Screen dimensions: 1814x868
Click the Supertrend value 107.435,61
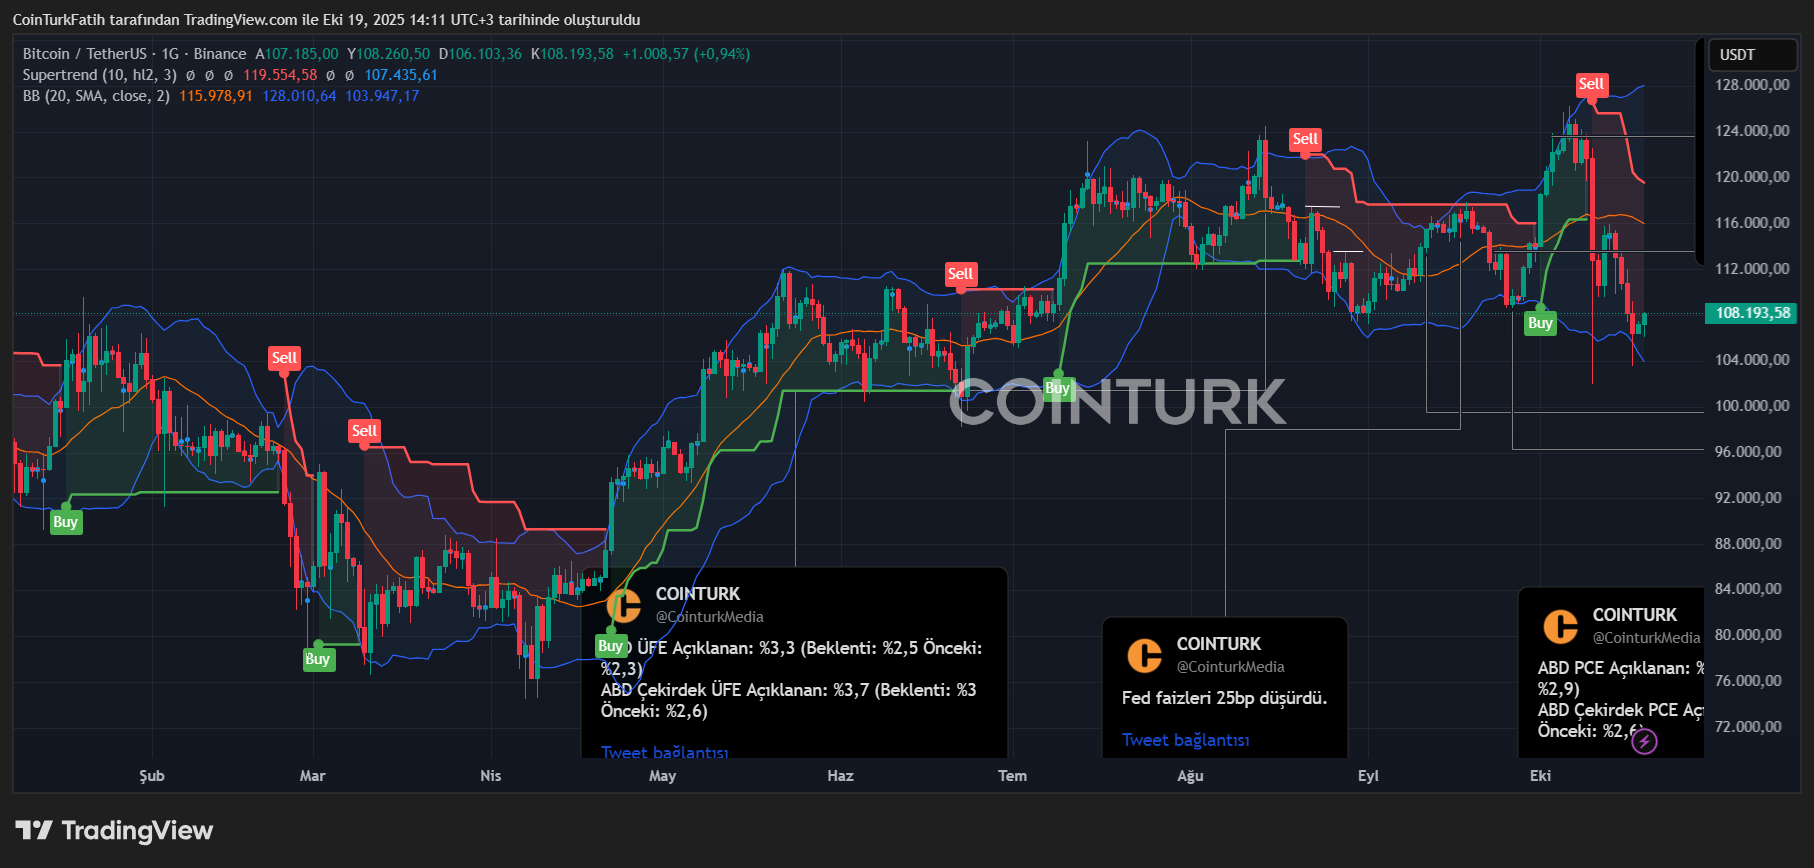pyautogui.click(x=401, y=75)
